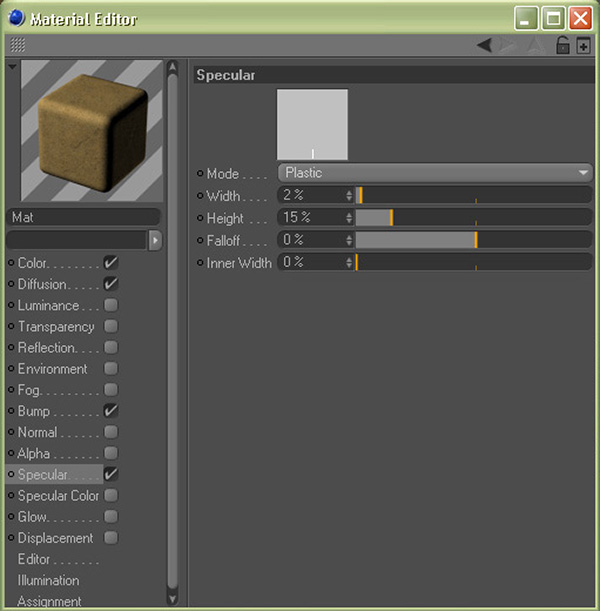Toggle the lock element padlock icon

coord(562,45)
